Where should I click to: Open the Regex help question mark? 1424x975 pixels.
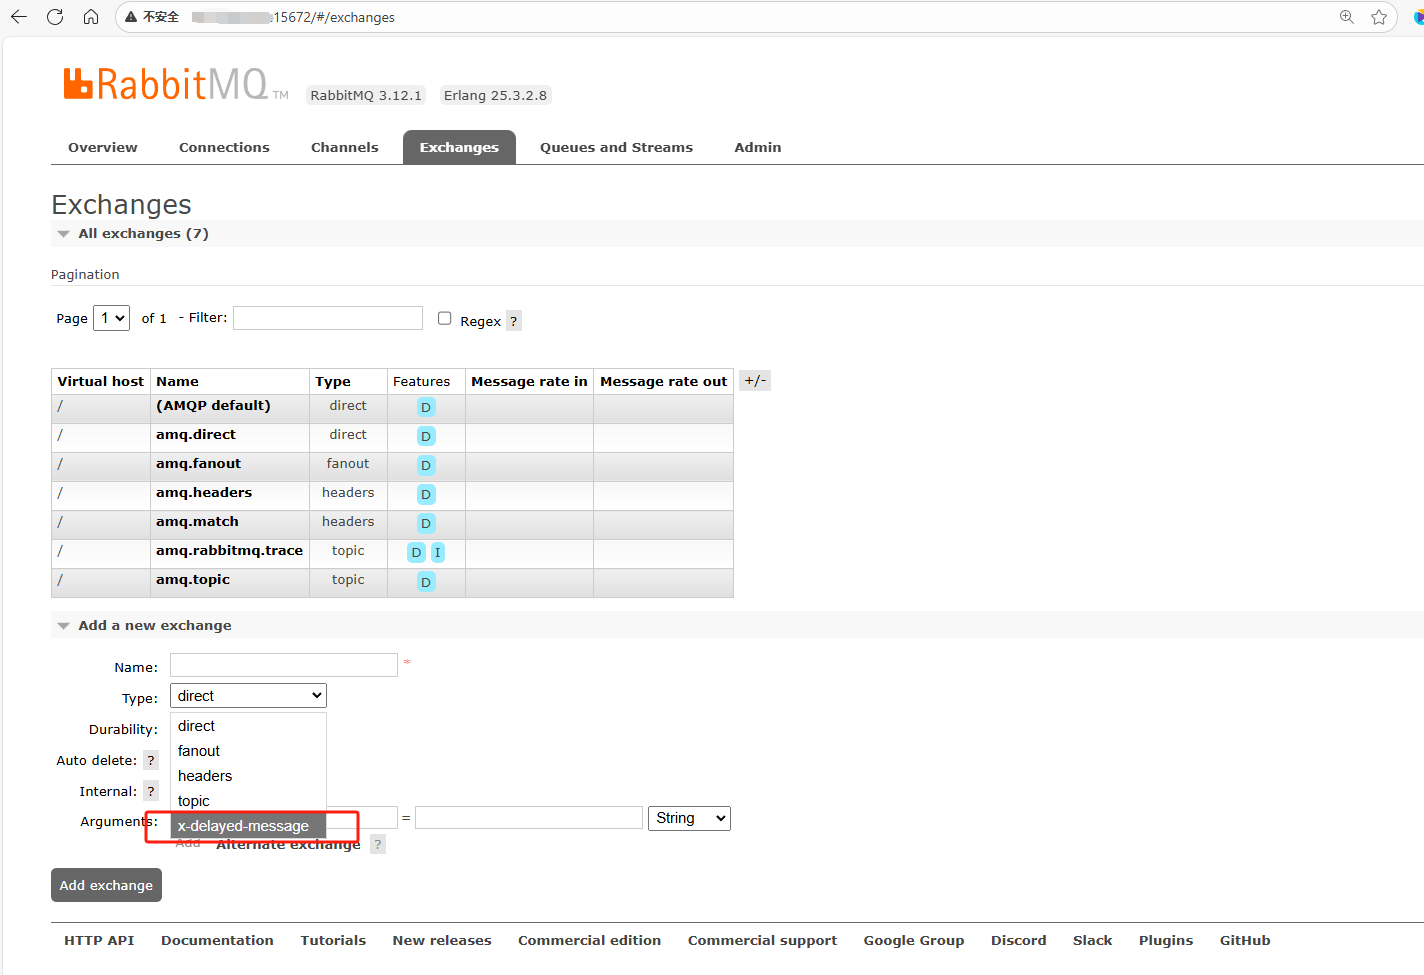[513, 321]
